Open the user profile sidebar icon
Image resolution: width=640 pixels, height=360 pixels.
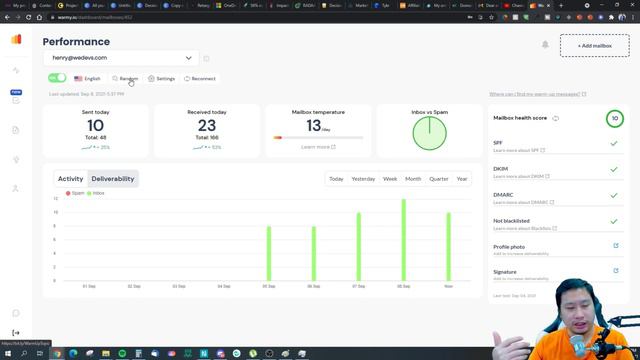[x=16, y=188]
